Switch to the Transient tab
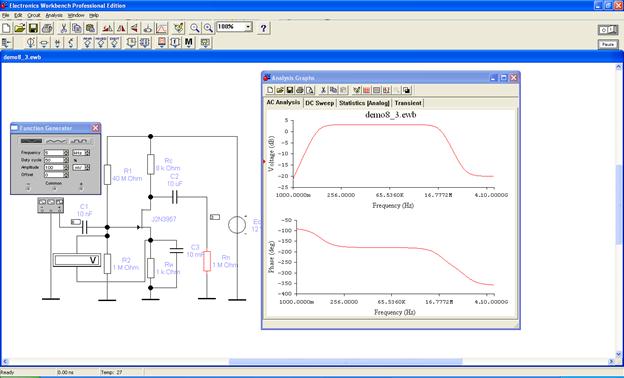Image resolution: width=624 pixels, height=378 pixels. click(408, 103)
